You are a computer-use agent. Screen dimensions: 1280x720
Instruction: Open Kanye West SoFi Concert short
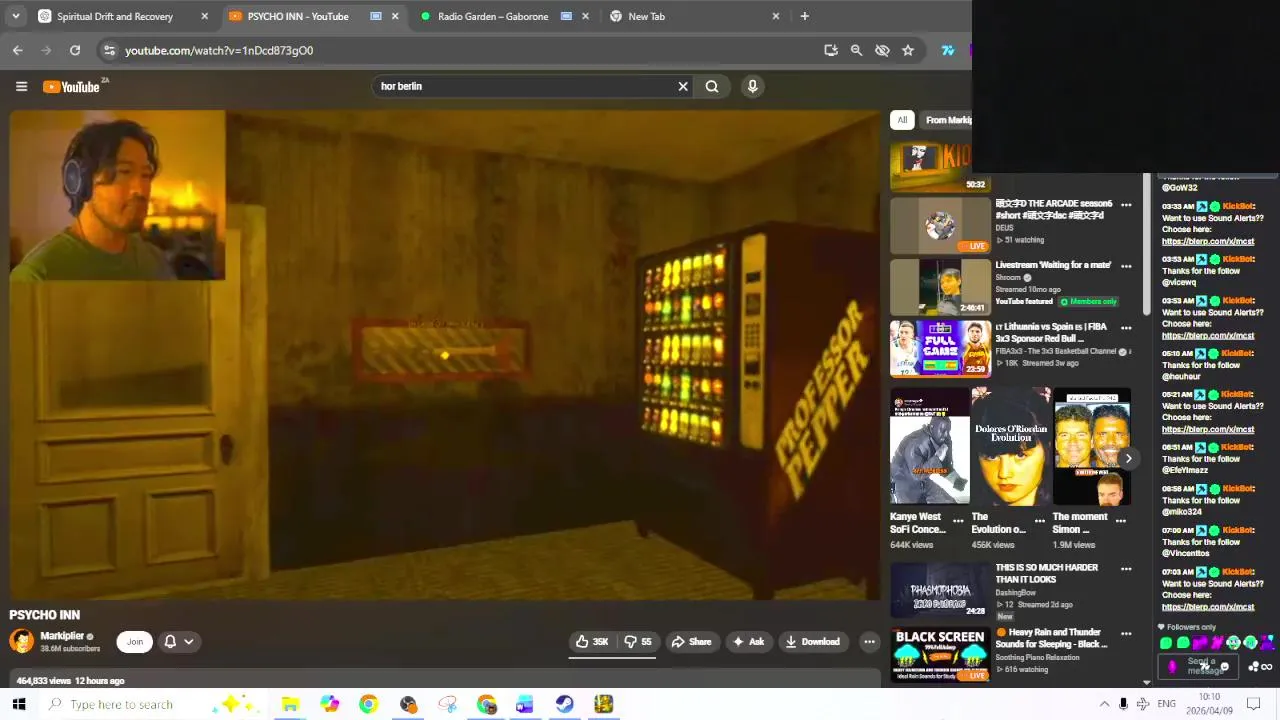point(929,446)
